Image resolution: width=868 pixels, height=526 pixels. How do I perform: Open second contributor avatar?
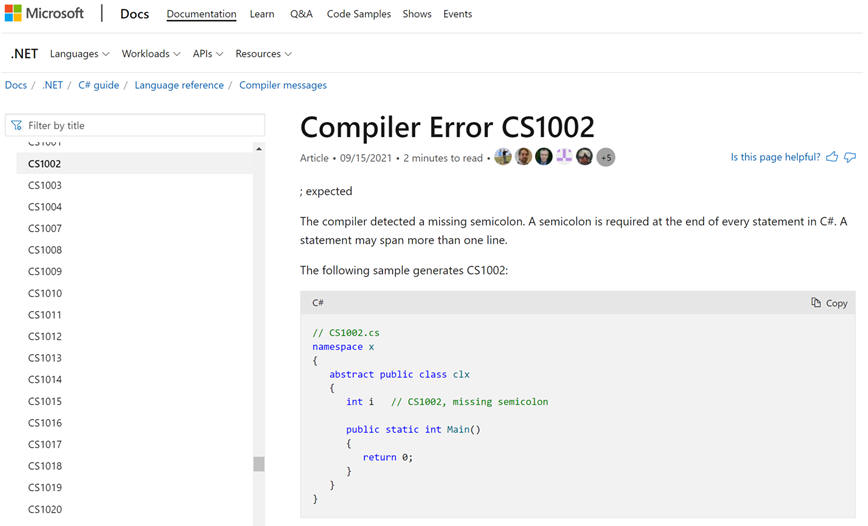point(523,157)
